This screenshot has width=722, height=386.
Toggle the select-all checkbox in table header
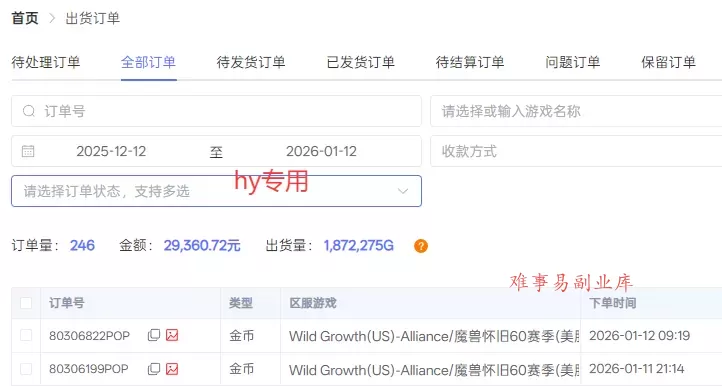click(26, 303)
